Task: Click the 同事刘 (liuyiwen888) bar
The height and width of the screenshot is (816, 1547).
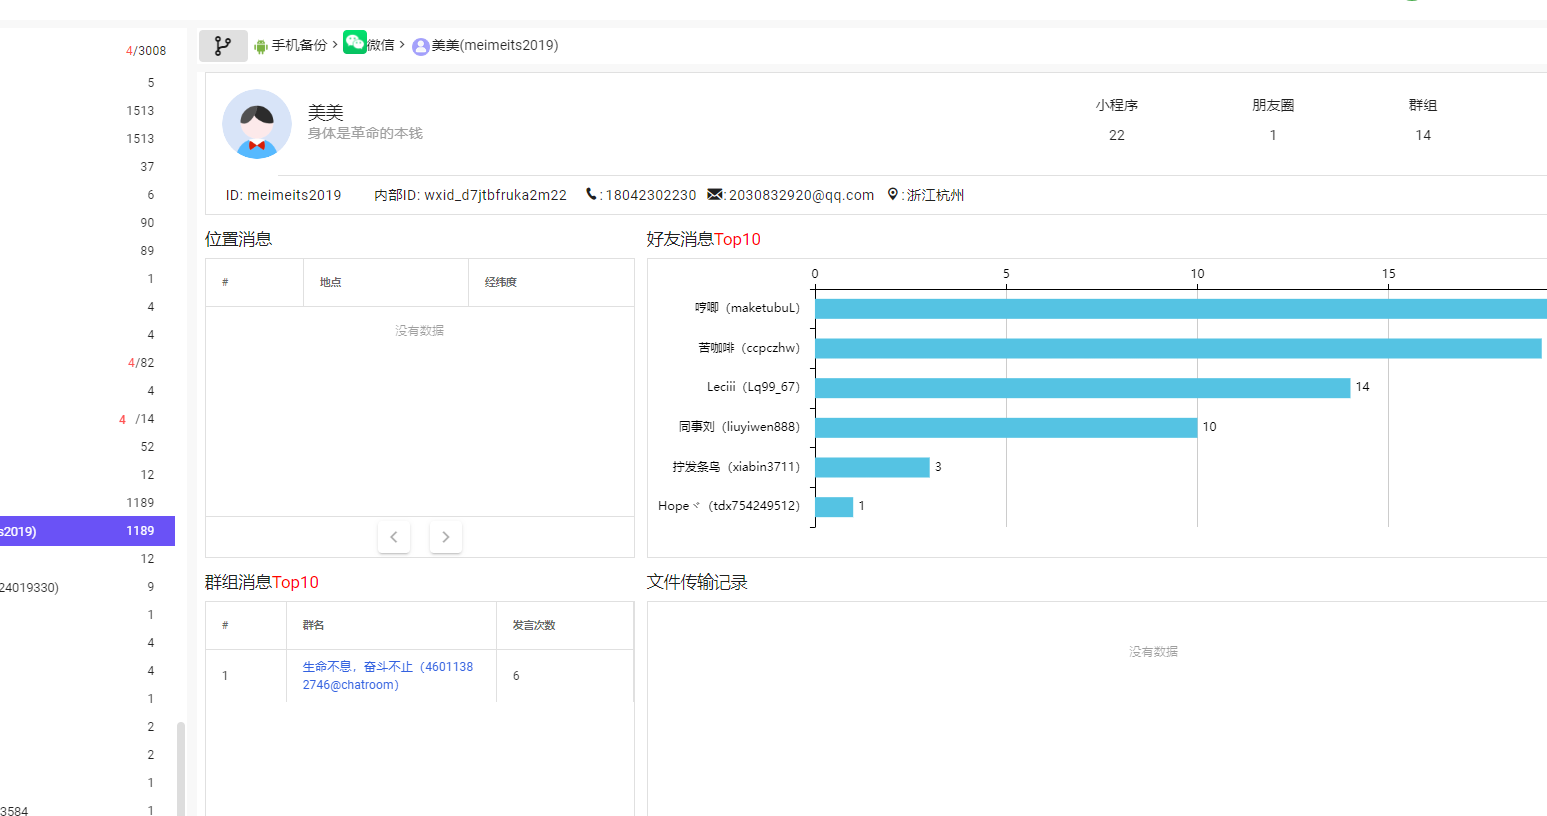Action: 1006,427
